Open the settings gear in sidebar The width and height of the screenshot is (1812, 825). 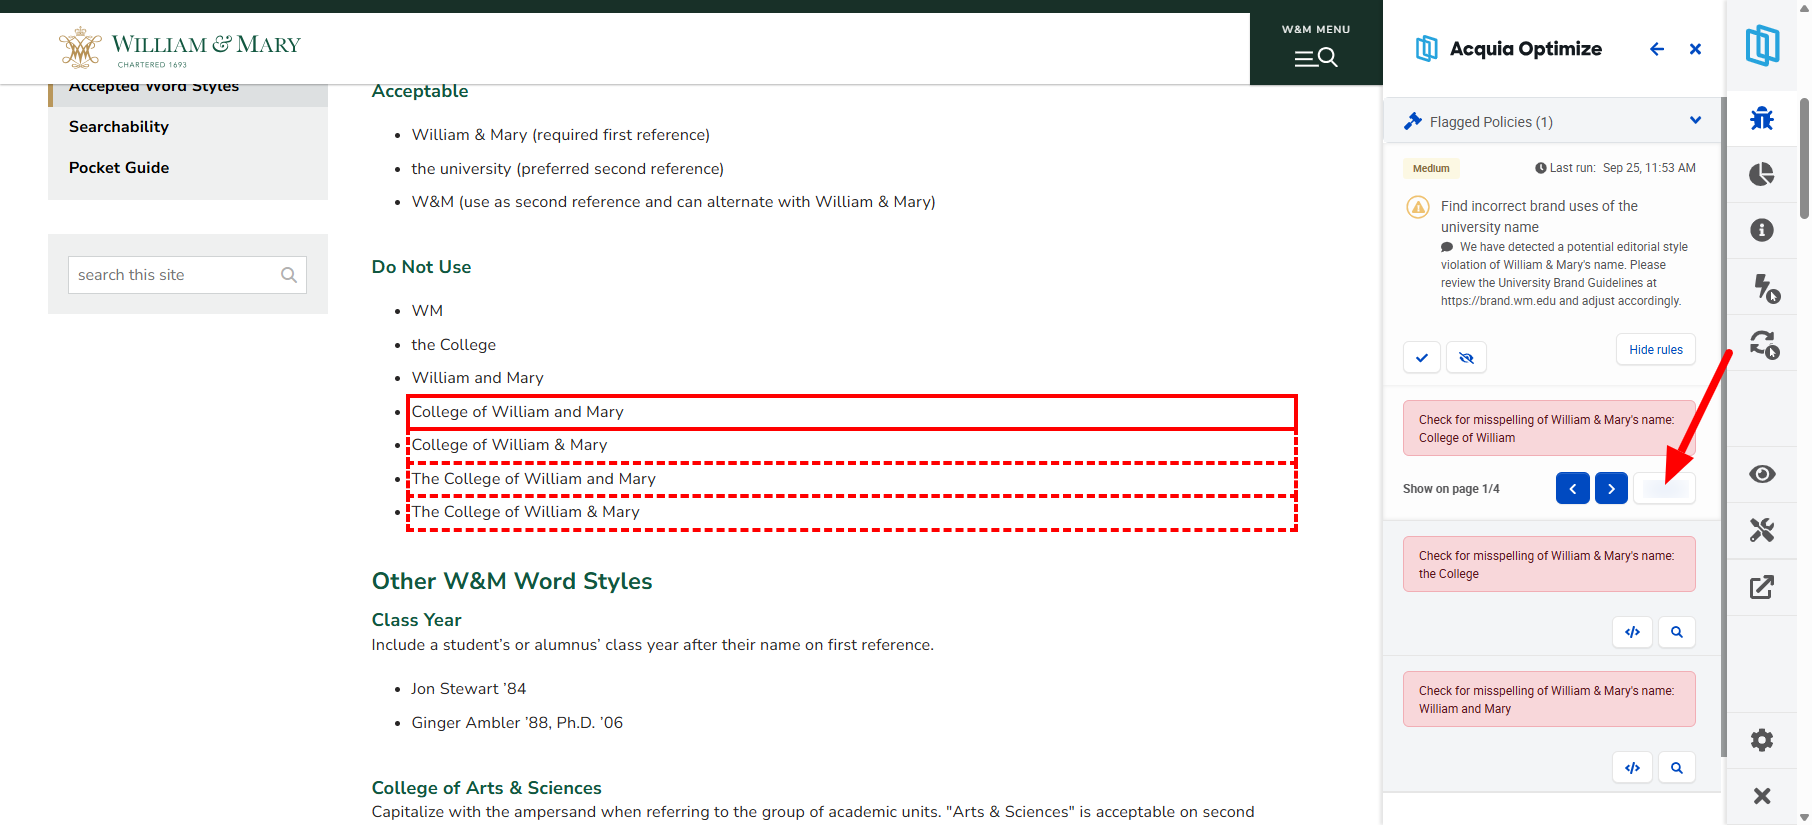[1762, 740]
